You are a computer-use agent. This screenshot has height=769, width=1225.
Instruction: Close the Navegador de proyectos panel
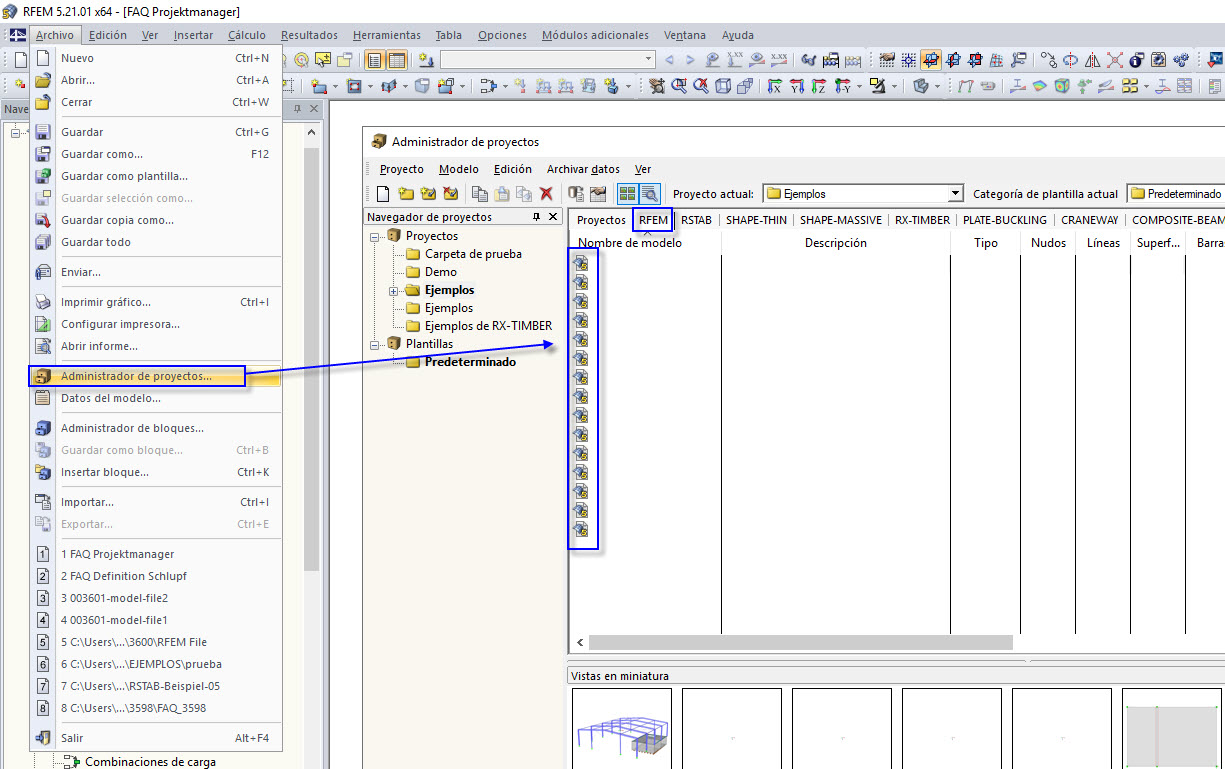click(553, 217)
